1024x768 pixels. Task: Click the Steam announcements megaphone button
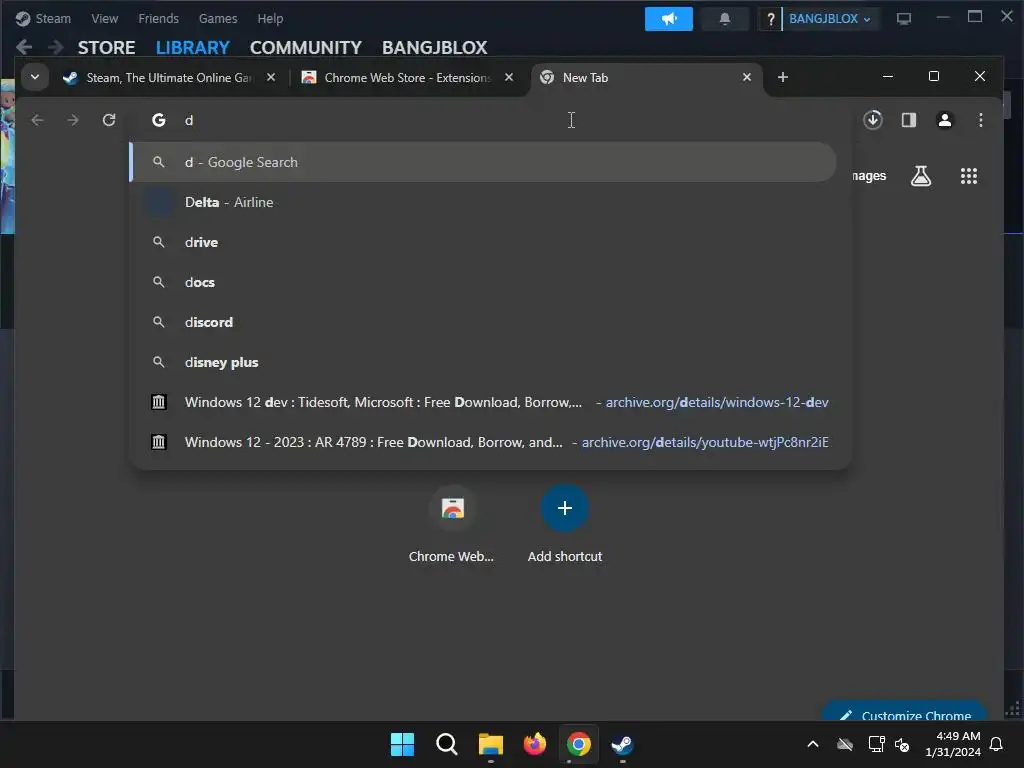tap(668, 19)
